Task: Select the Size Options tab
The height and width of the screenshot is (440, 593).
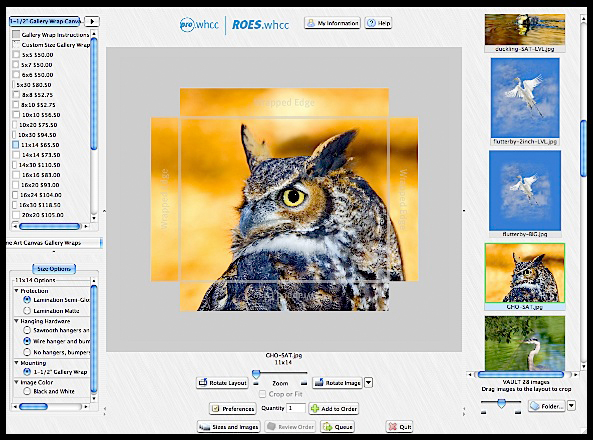Action: 54,269
